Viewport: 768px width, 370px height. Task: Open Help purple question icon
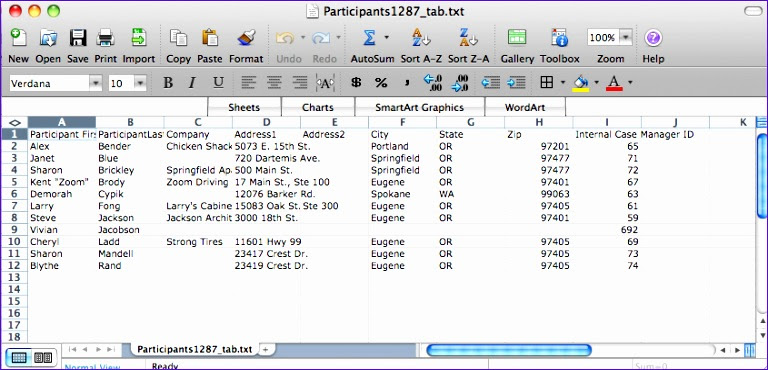click(x=653, y=38)
